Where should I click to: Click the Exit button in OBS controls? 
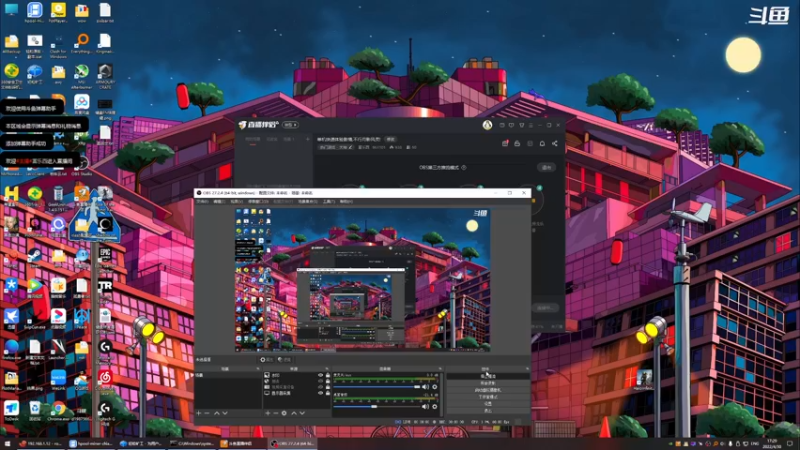click(488, 410)
